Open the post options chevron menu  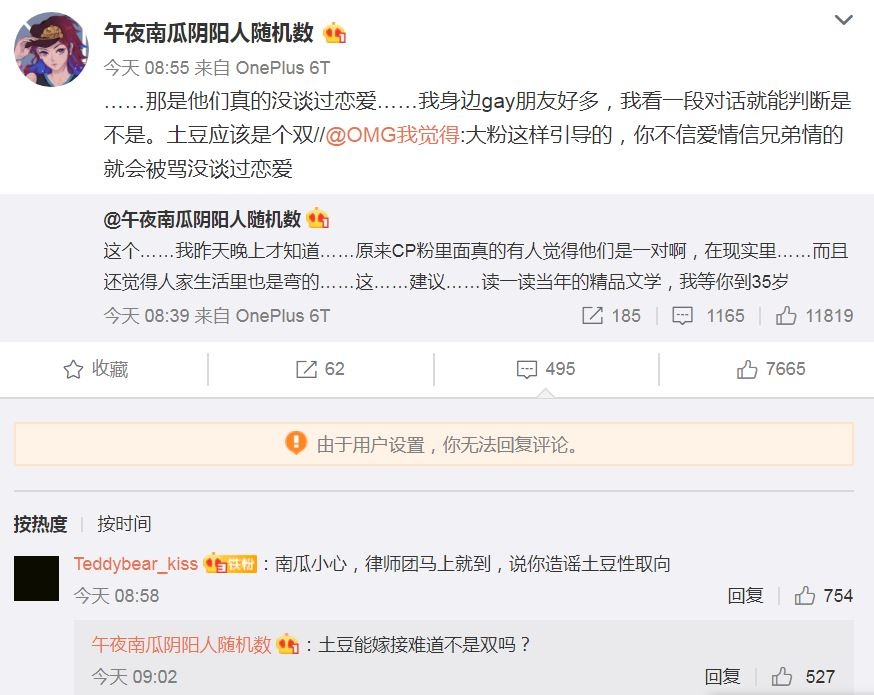click(843, 20)
